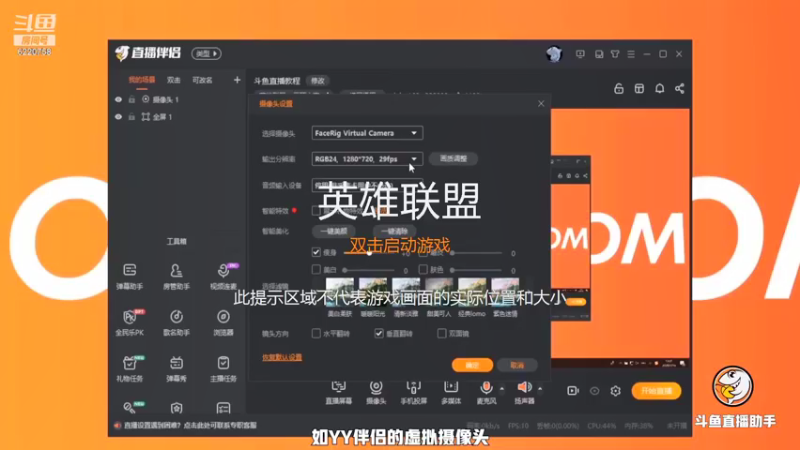Uncheck the 瘦身 checkbox
Screen dimensions: 800x450
pyautogui.click(x=316, y=252)
